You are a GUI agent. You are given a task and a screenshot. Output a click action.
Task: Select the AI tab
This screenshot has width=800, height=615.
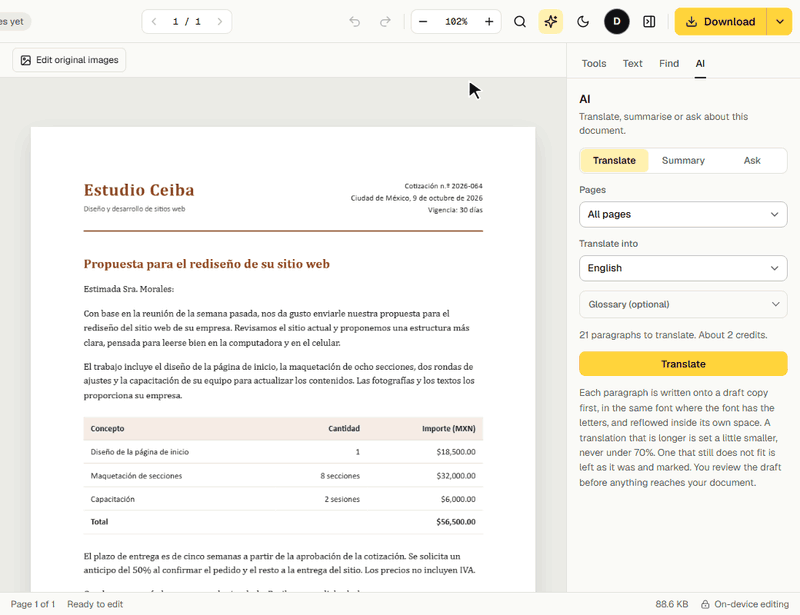tap(699, 63)
